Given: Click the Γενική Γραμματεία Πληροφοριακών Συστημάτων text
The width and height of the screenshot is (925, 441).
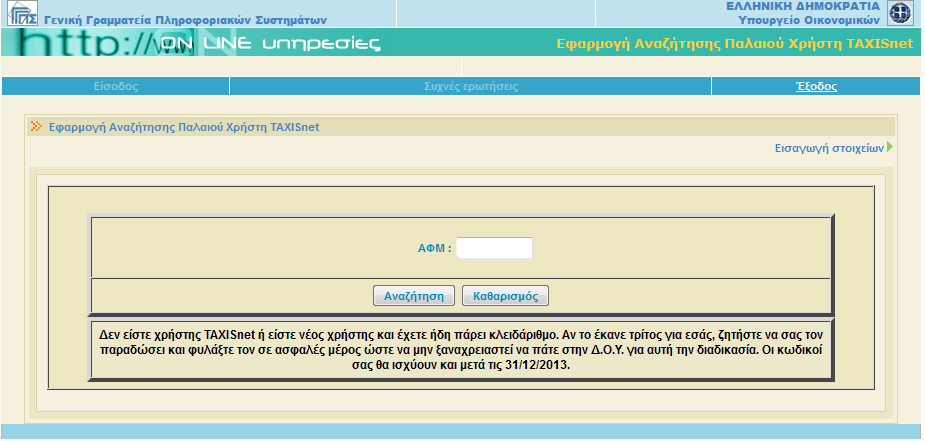Looking at the screenshot, I should pyautogui.click(x=185, y=20).
